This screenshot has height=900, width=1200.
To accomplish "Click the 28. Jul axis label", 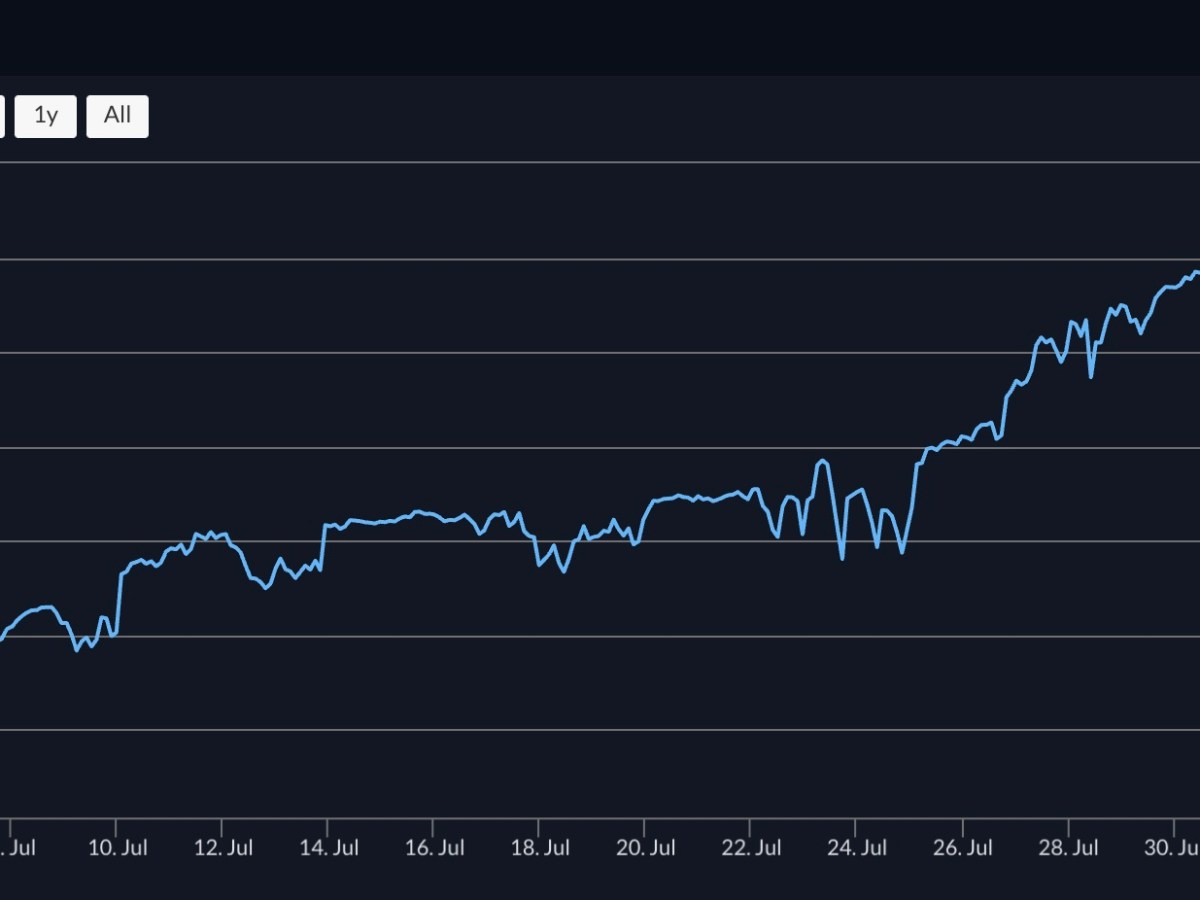I will coord(1069,847).
